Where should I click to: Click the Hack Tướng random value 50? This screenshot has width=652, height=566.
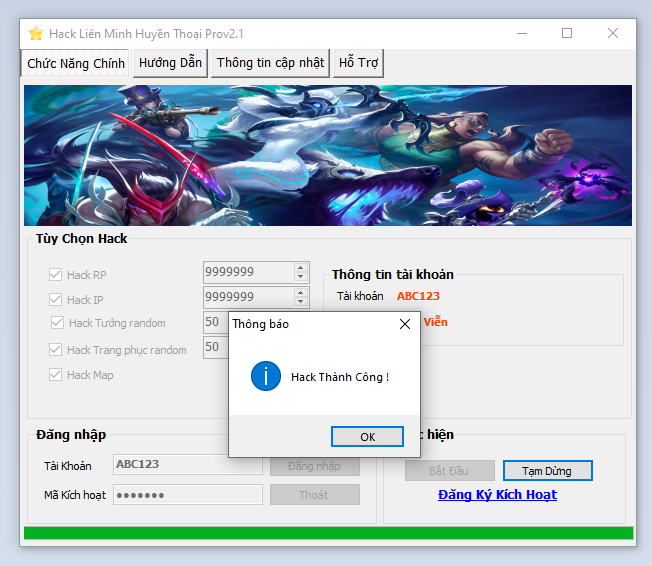tap(215, 322)
